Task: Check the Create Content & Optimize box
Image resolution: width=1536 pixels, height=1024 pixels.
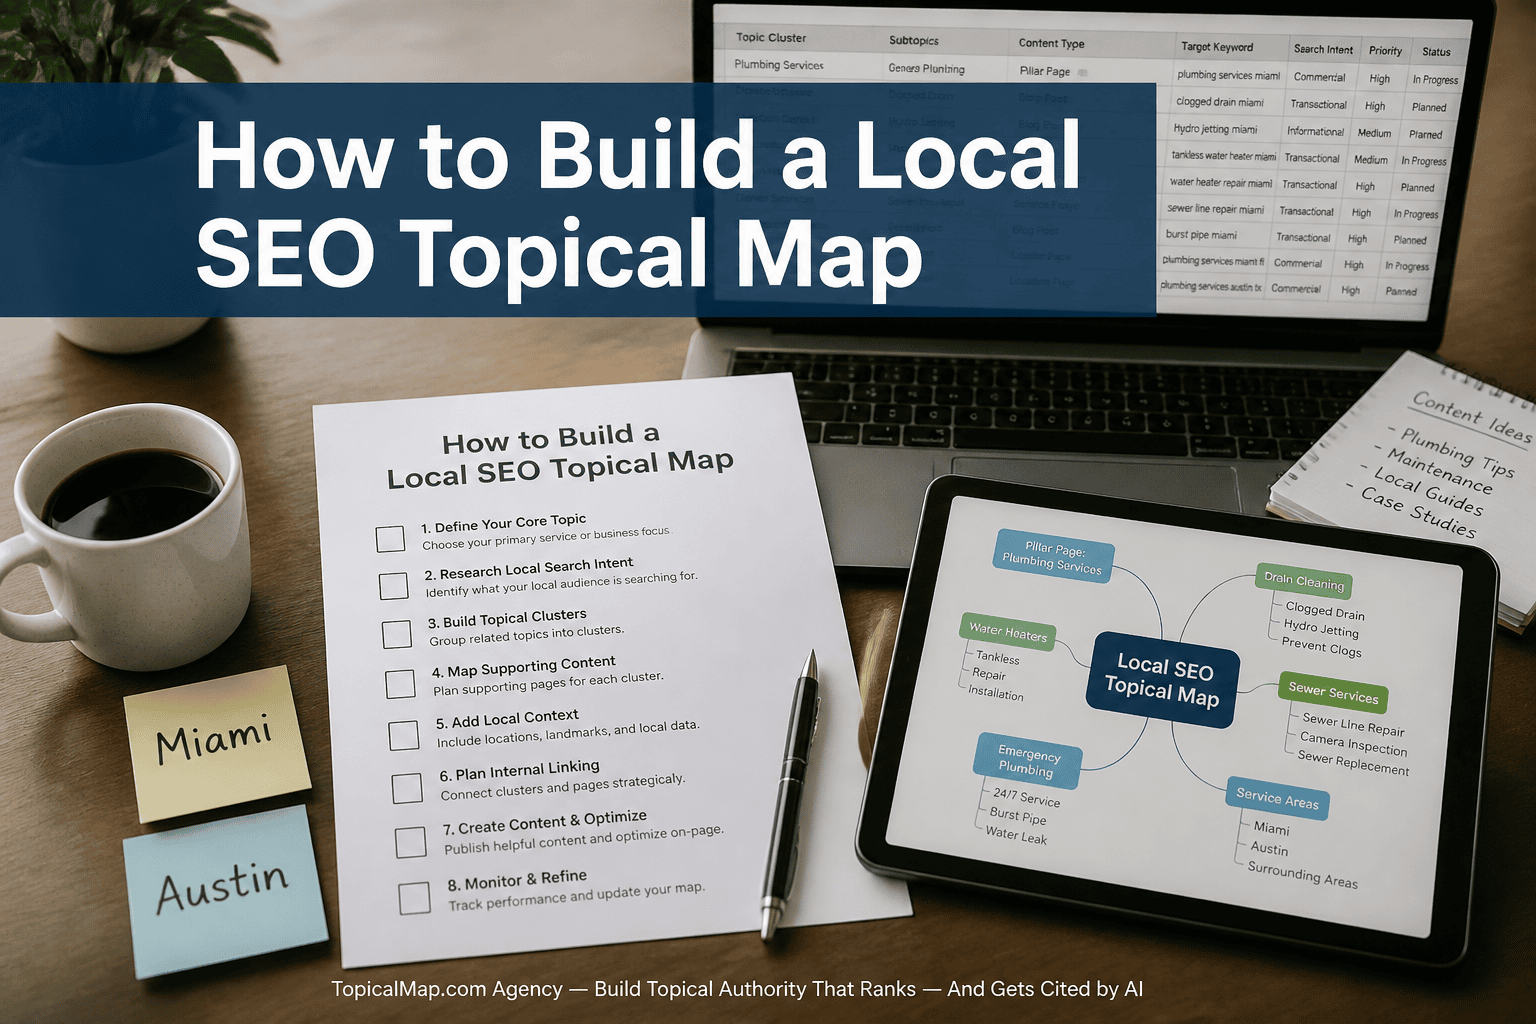Action: [410, 842]
